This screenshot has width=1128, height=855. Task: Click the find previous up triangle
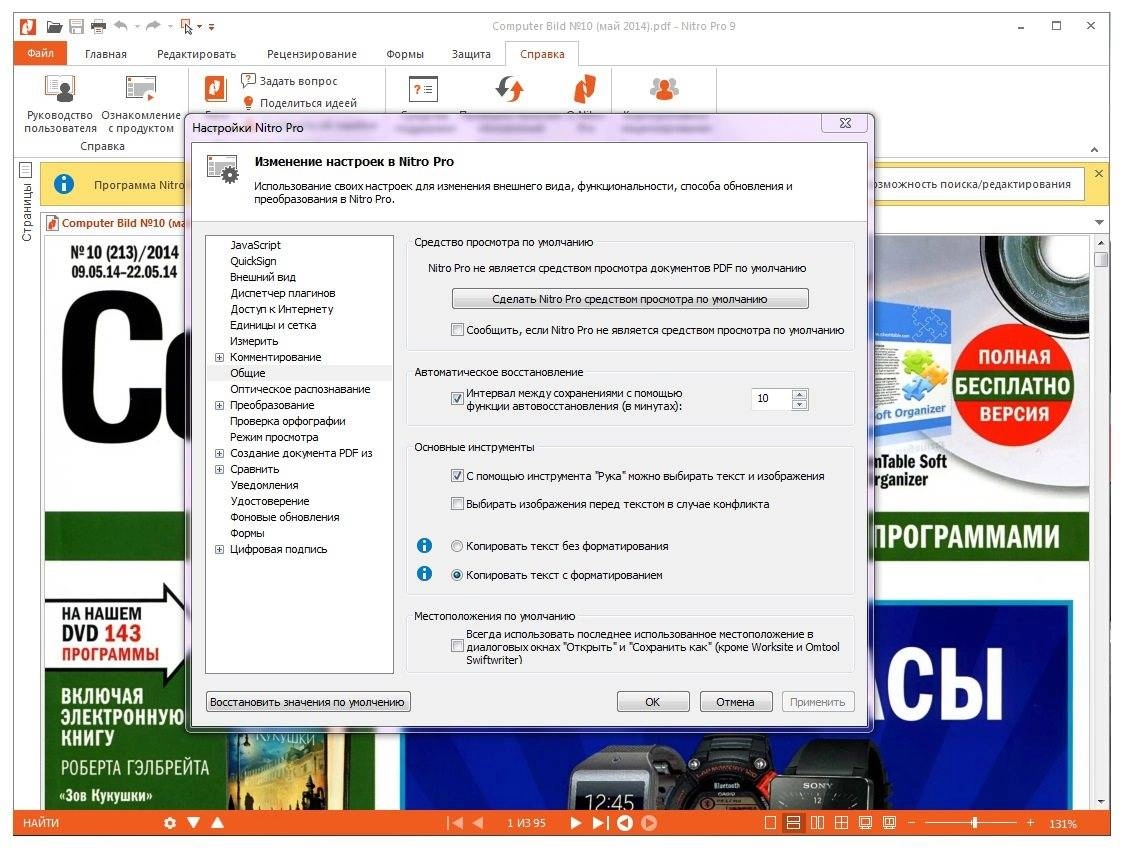217,822
